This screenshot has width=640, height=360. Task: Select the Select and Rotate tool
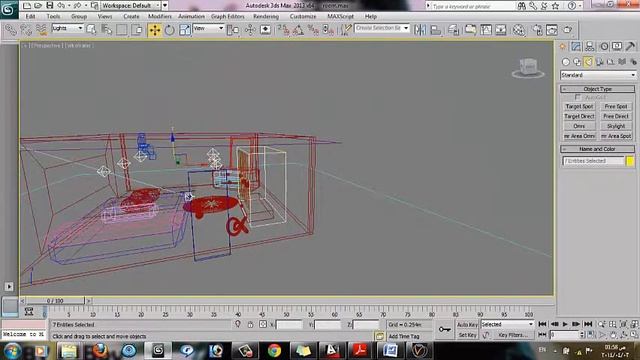pyautogui.click(x=169, y=30)
